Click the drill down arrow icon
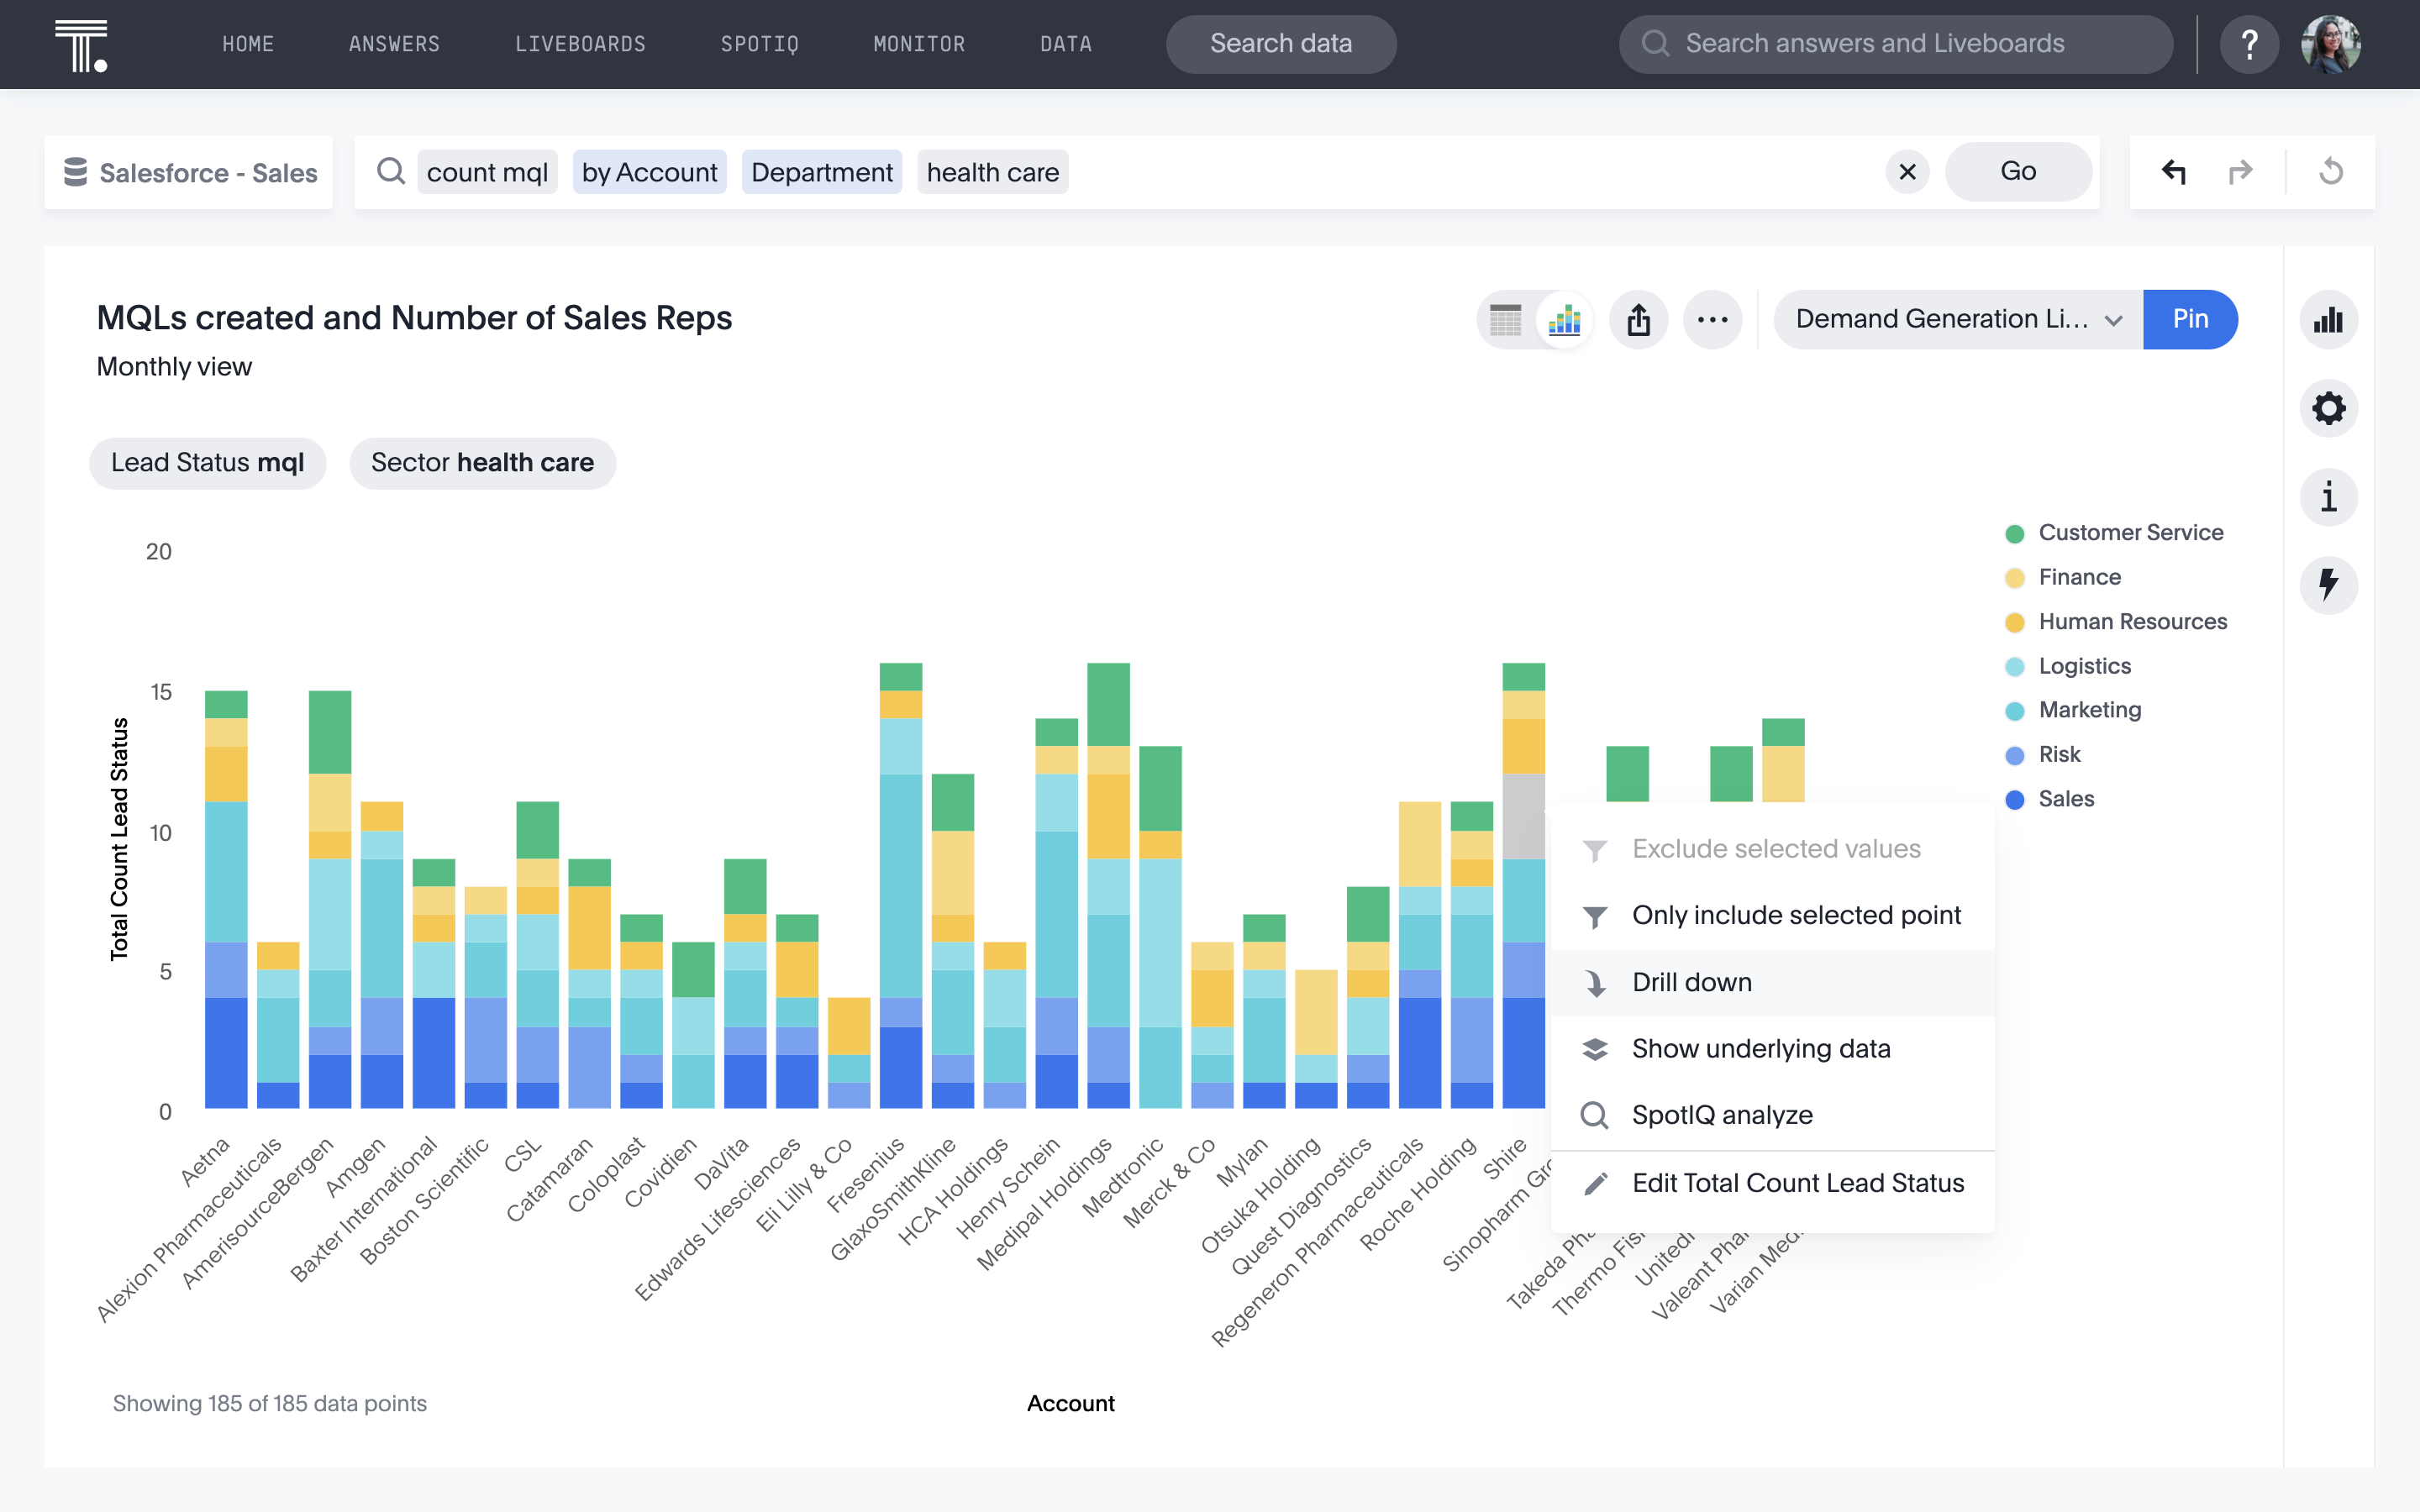 [1595, 983]
